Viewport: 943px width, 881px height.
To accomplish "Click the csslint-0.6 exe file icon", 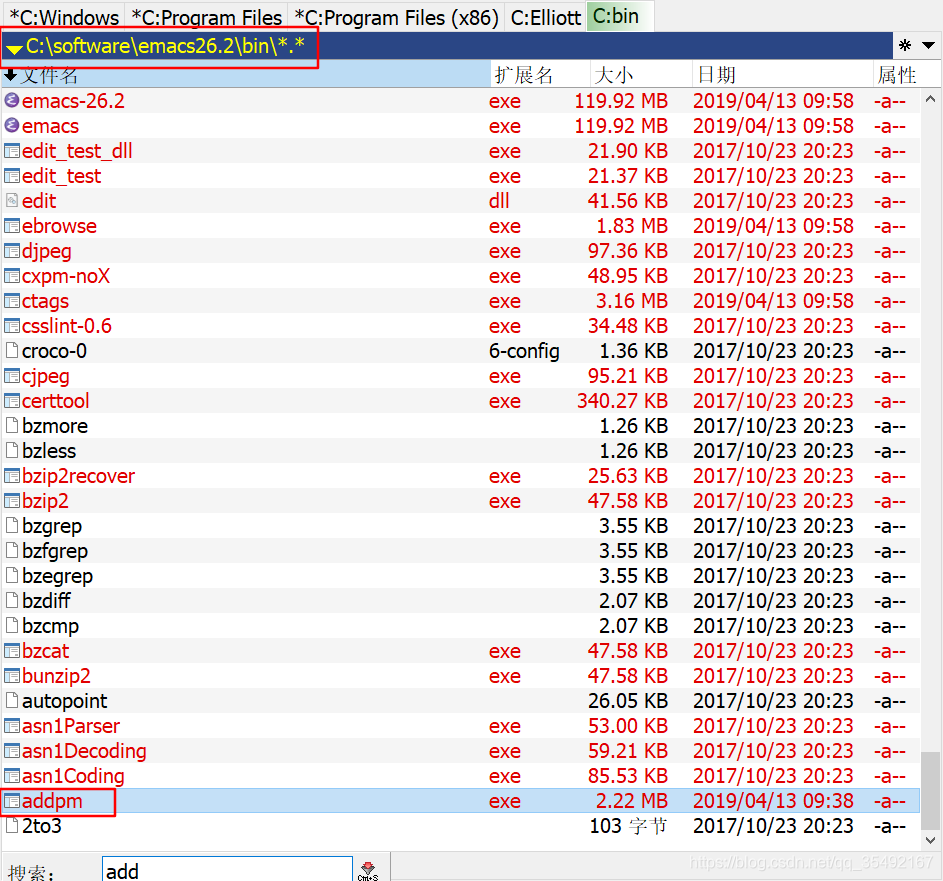I will coord(11,325).
